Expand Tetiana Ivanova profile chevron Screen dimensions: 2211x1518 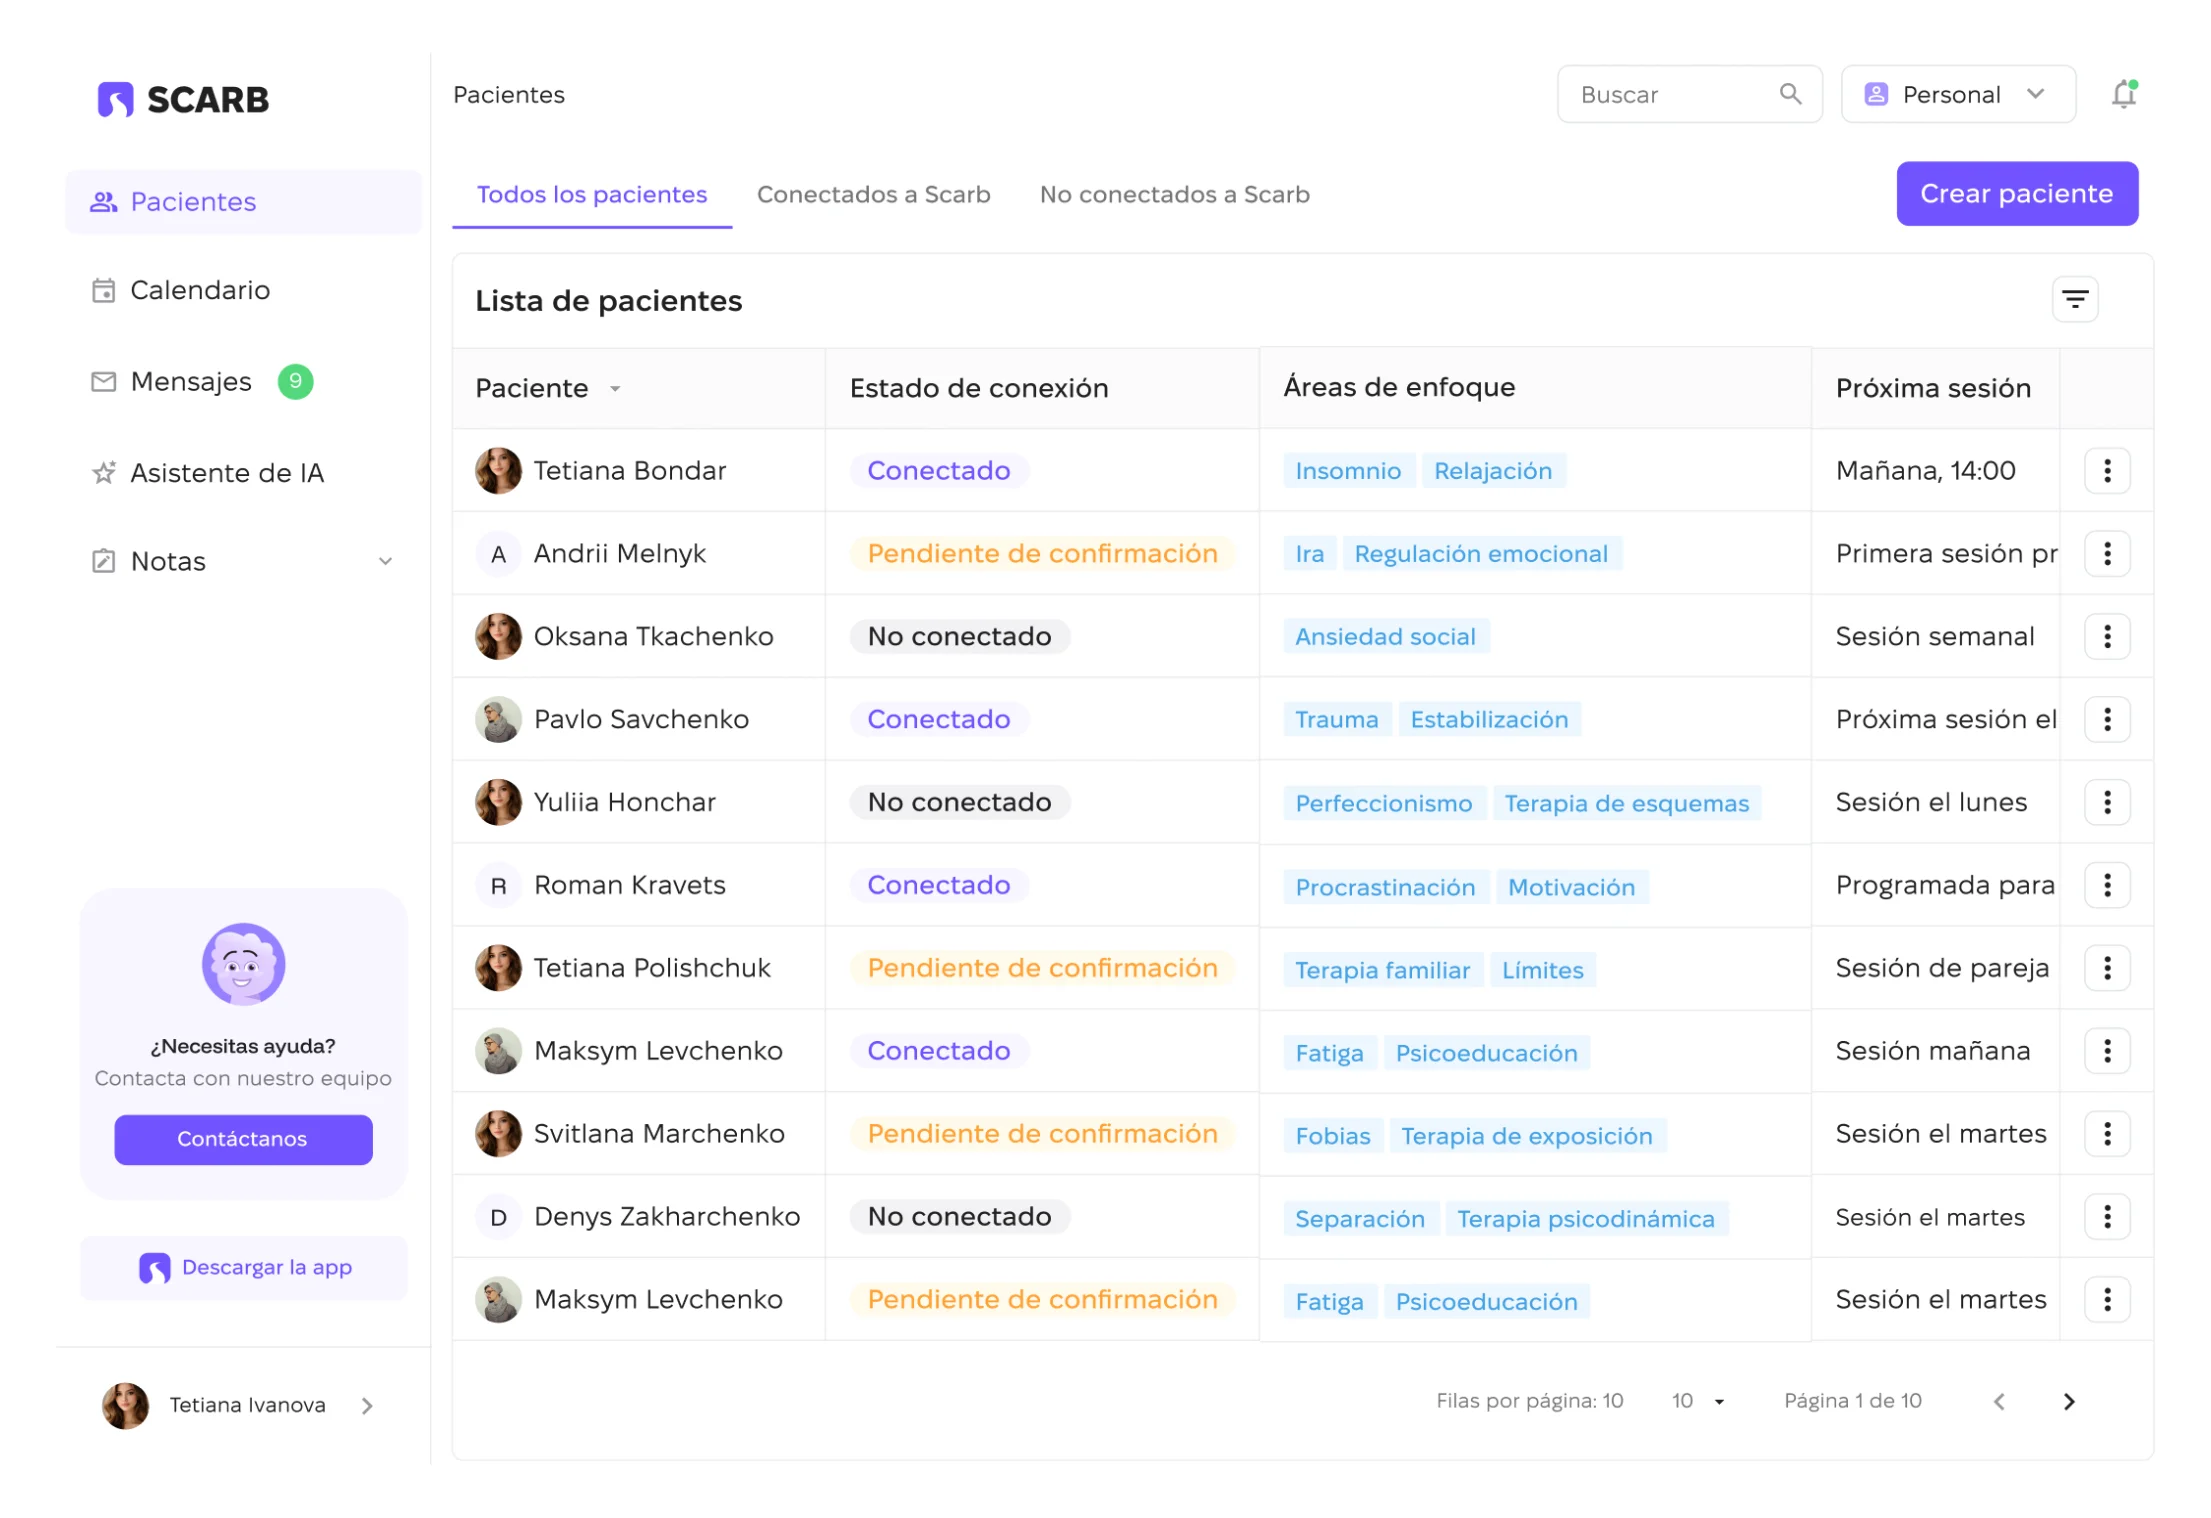click(x=367, y=1405)
